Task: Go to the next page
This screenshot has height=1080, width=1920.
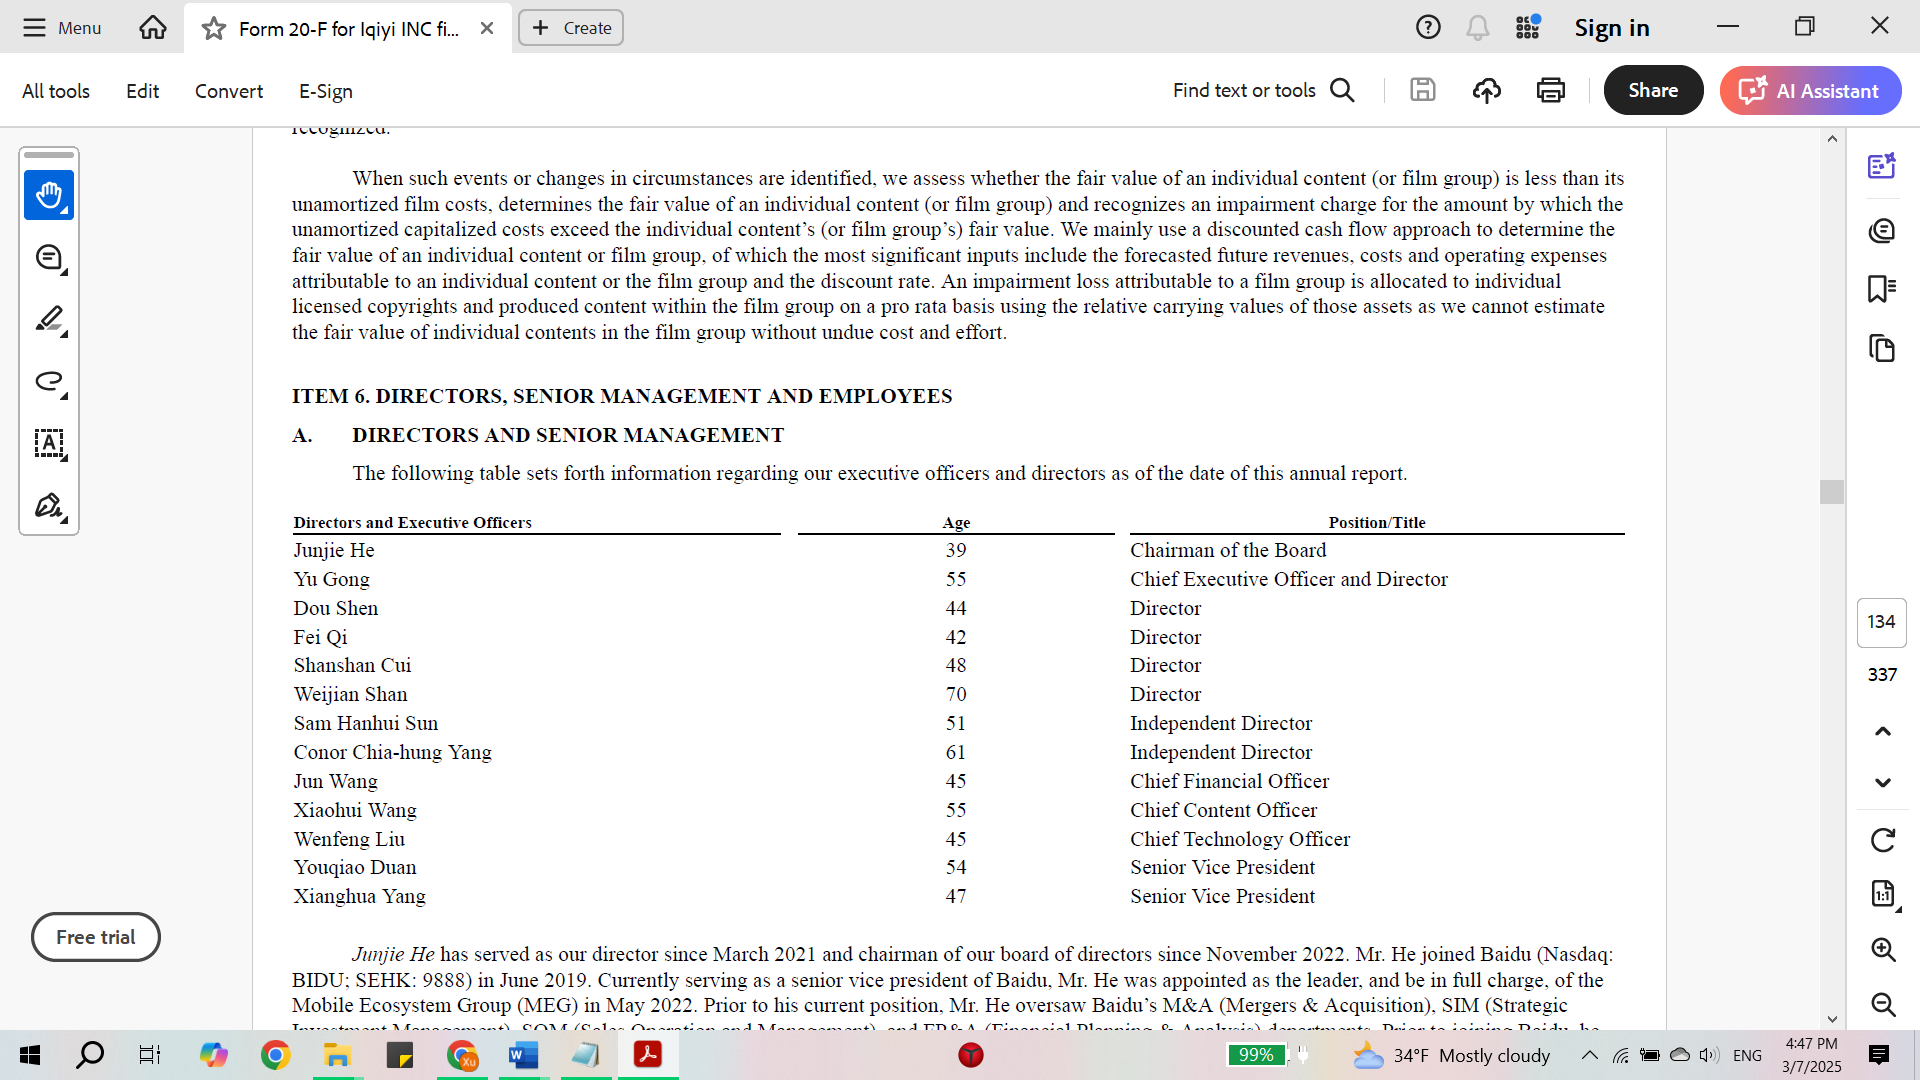Action: [x=1883, y=782]
